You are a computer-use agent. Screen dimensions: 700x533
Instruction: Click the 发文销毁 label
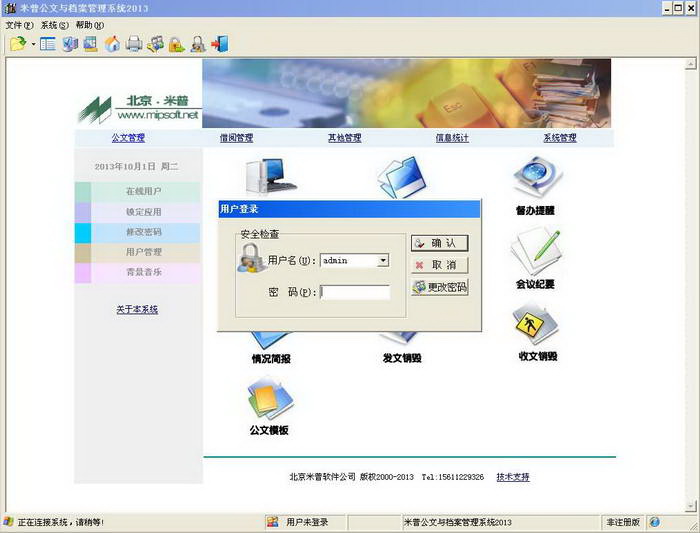[402, 358]
